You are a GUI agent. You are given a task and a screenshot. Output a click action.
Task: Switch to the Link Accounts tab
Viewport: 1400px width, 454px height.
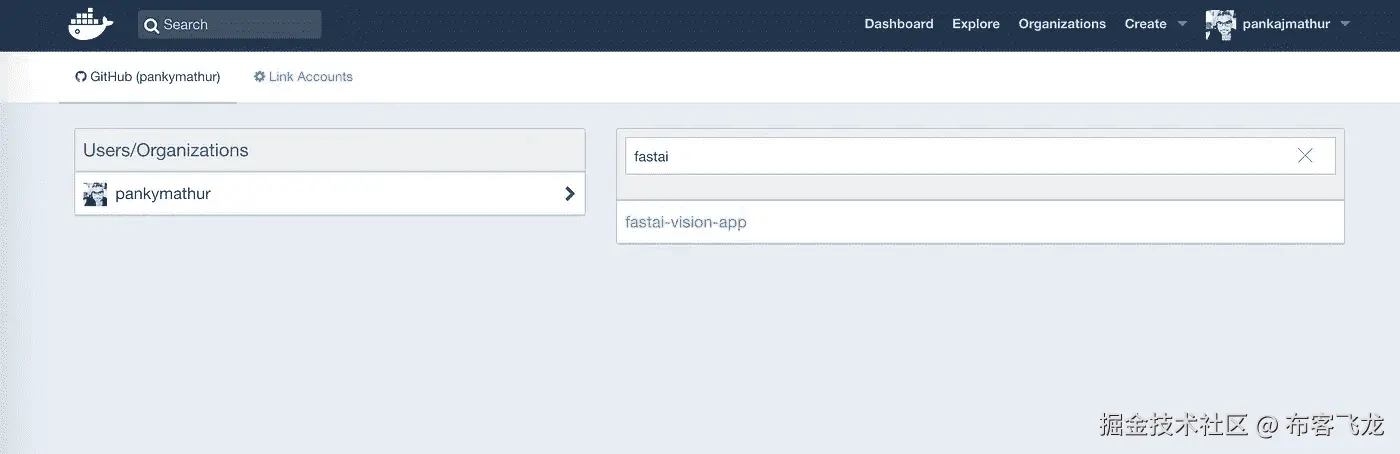[x=310, y=77]
